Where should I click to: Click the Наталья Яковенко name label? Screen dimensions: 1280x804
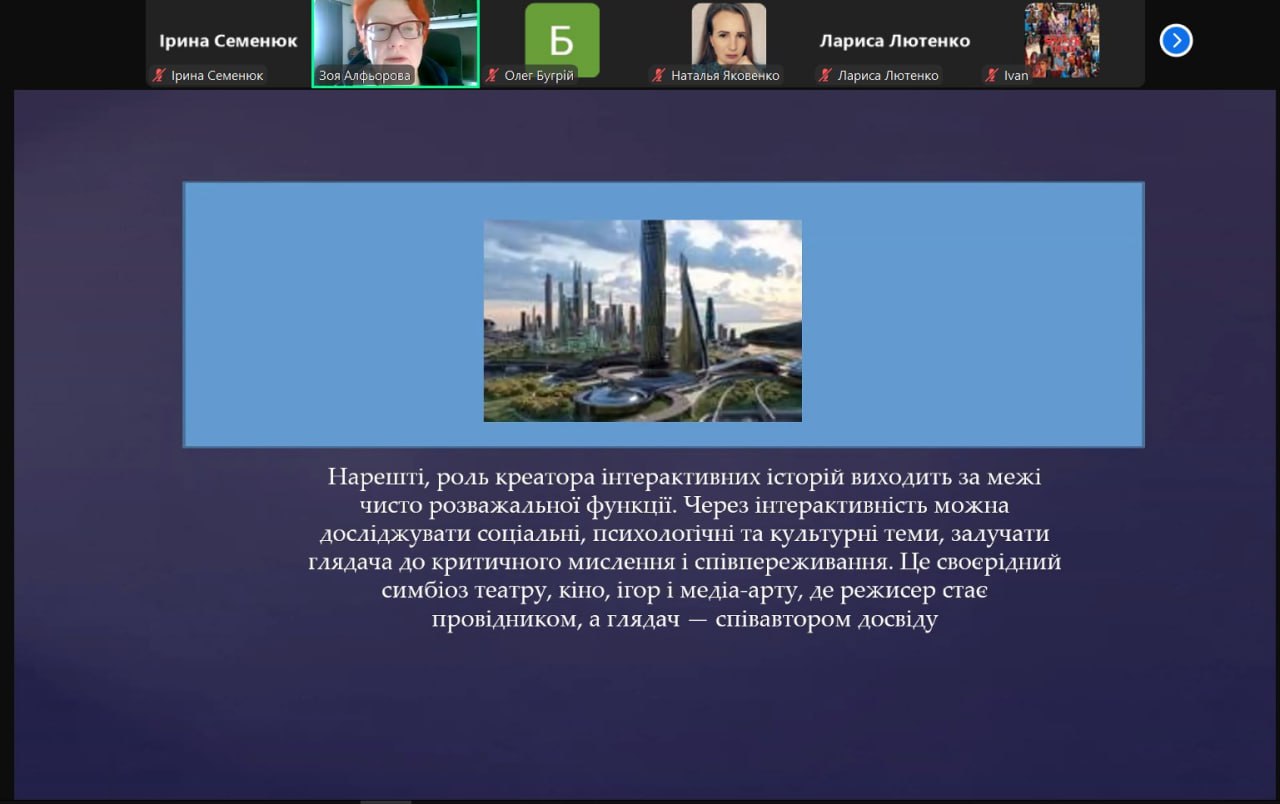725,76
